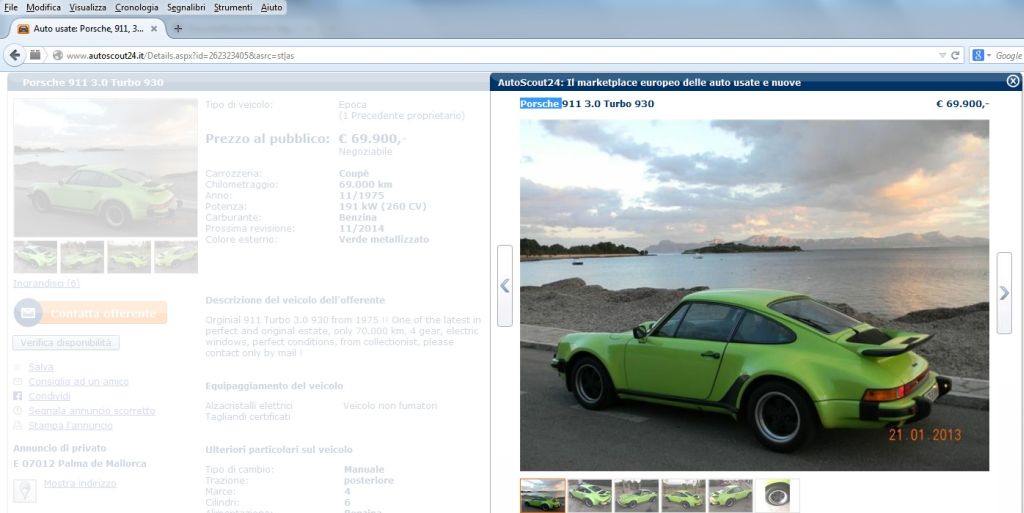Click the Consiglia ad un amico link
Viewport: 1024px width, 513px height.
pyautogui.click(x=78, y=382)
